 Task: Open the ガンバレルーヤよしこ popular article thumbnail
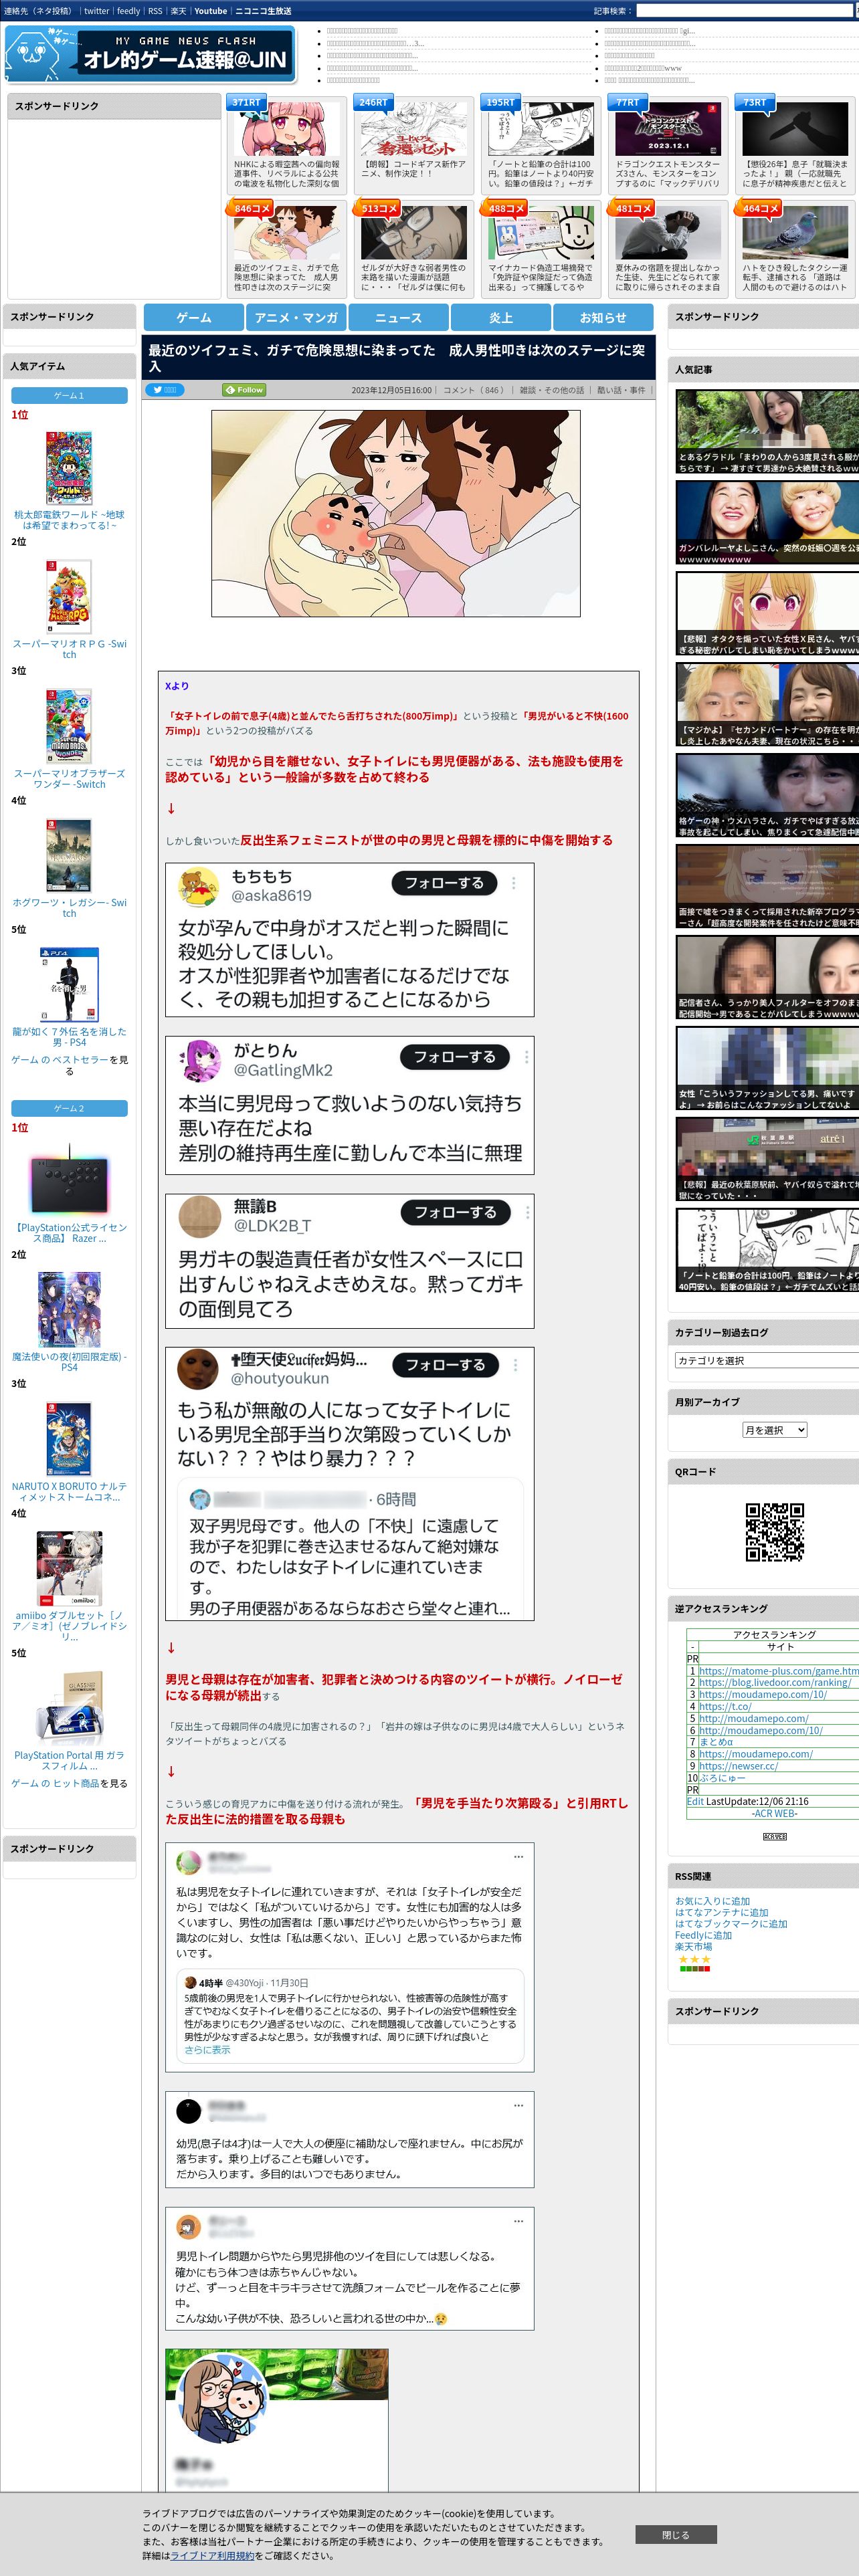point(767,523)
